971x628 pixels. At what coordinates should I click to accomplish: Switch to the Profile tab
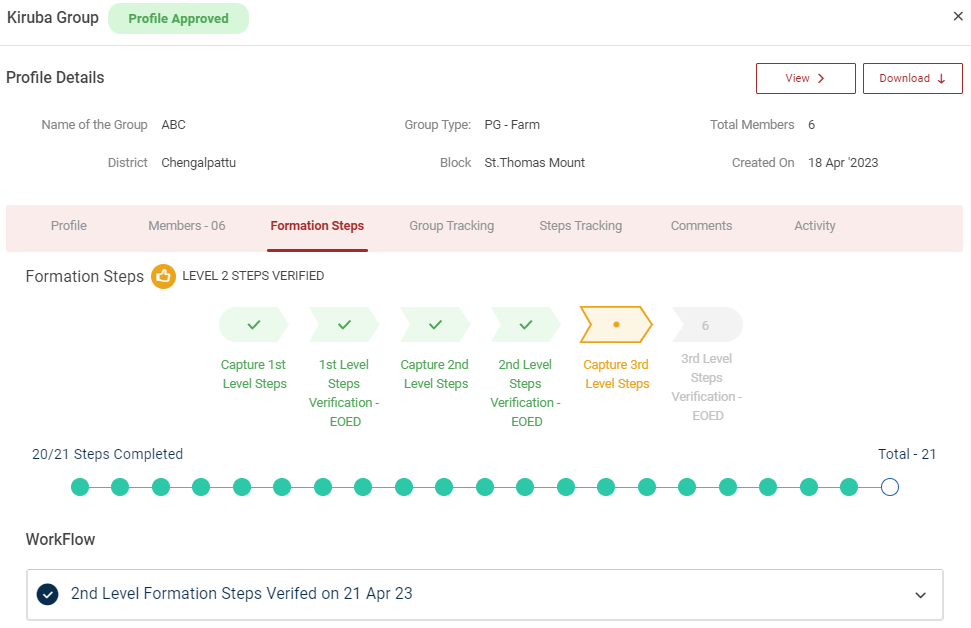pyautogui.click(x=69, y=226)
